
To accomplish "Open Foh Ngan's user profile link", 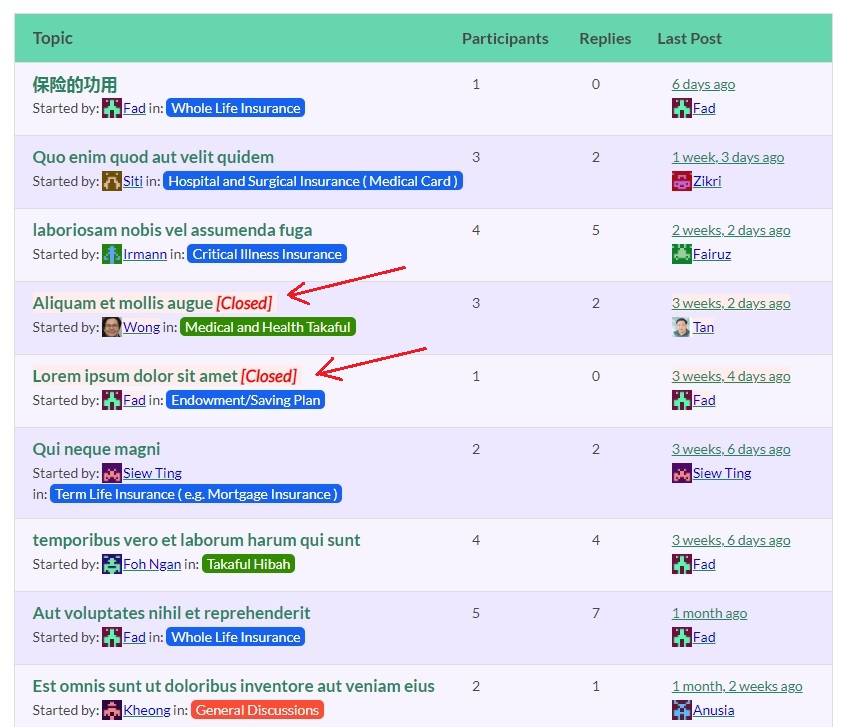I will pyautogui.click(x=152, y=564).
